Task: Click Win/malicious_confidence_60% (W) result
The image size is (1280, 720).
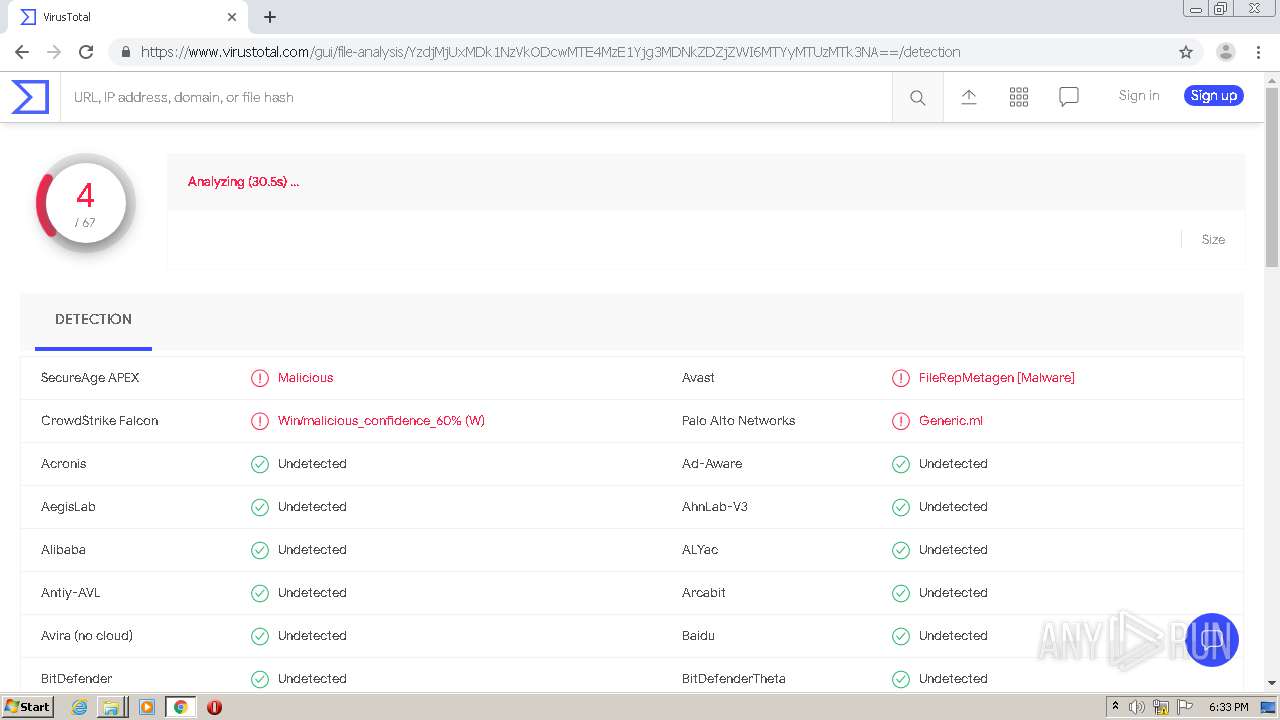Action: coord(381,421)
